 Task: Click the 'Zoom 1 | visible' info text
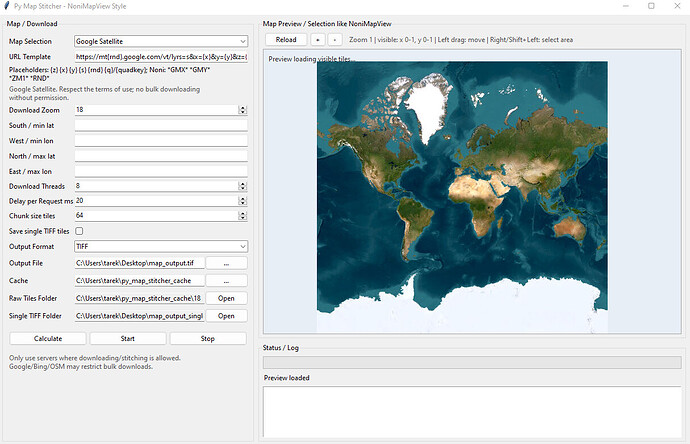pos(461,40)
